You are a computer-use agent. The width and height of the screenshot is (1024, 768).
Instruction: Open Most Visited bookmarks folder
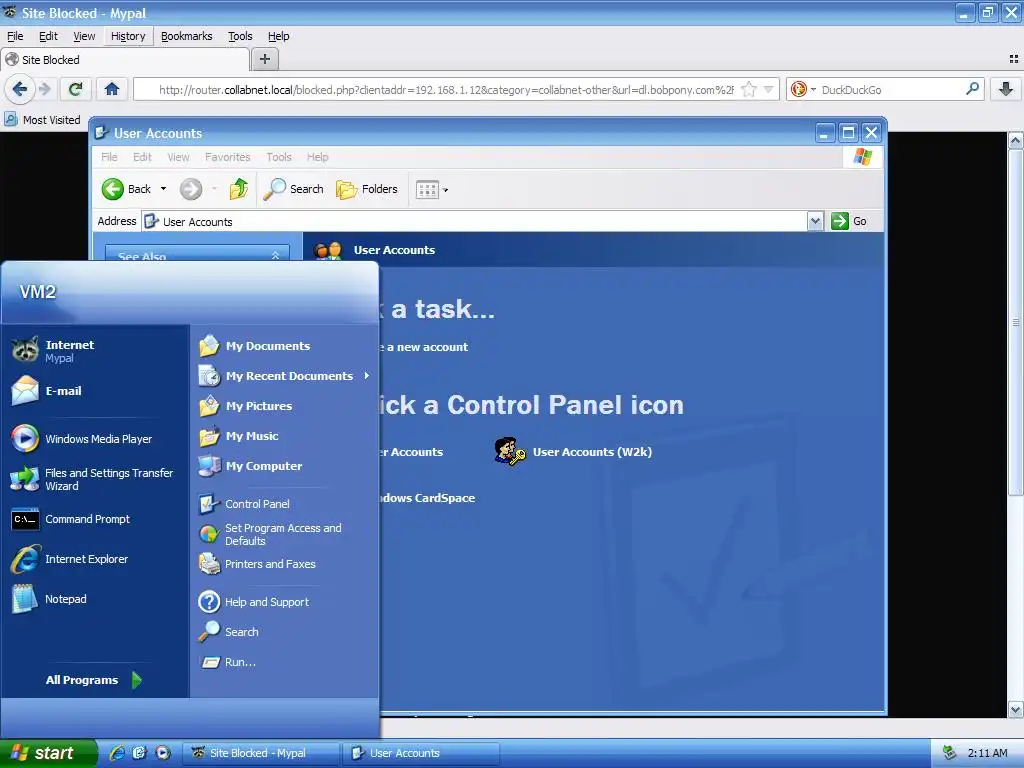42,120
